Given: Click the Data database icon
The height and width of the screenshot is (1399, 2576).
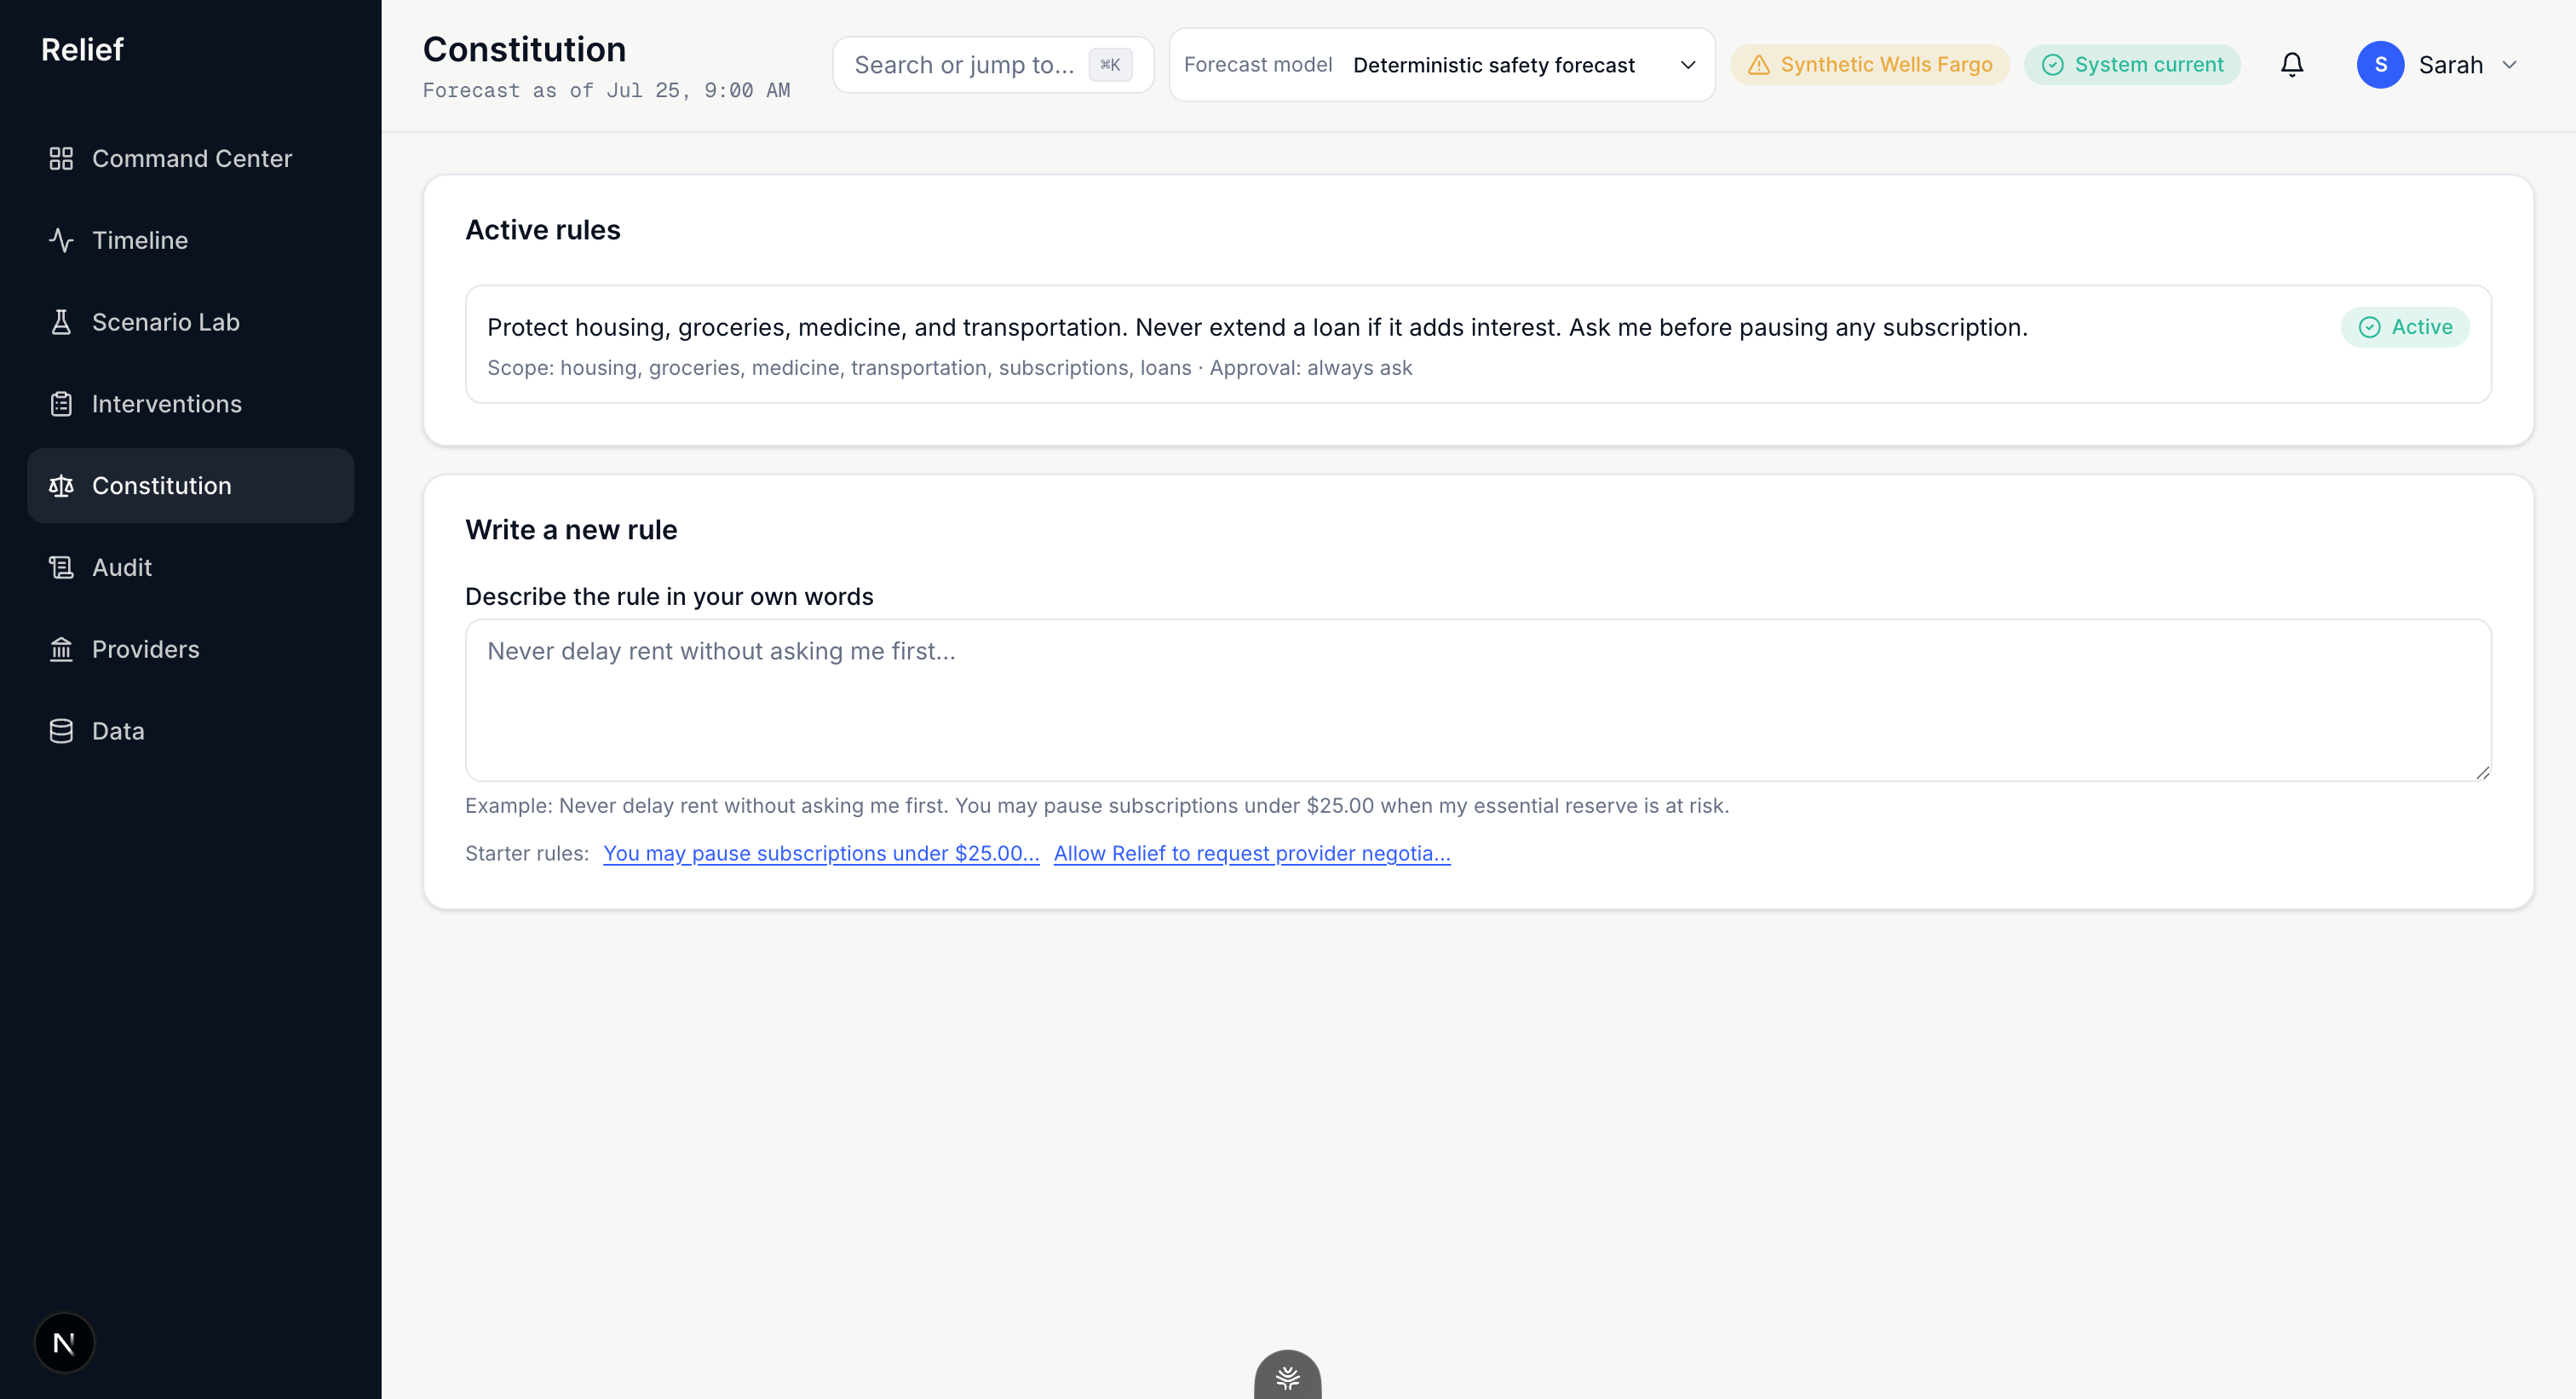Looking at the screenshot, I should (61, 731).
